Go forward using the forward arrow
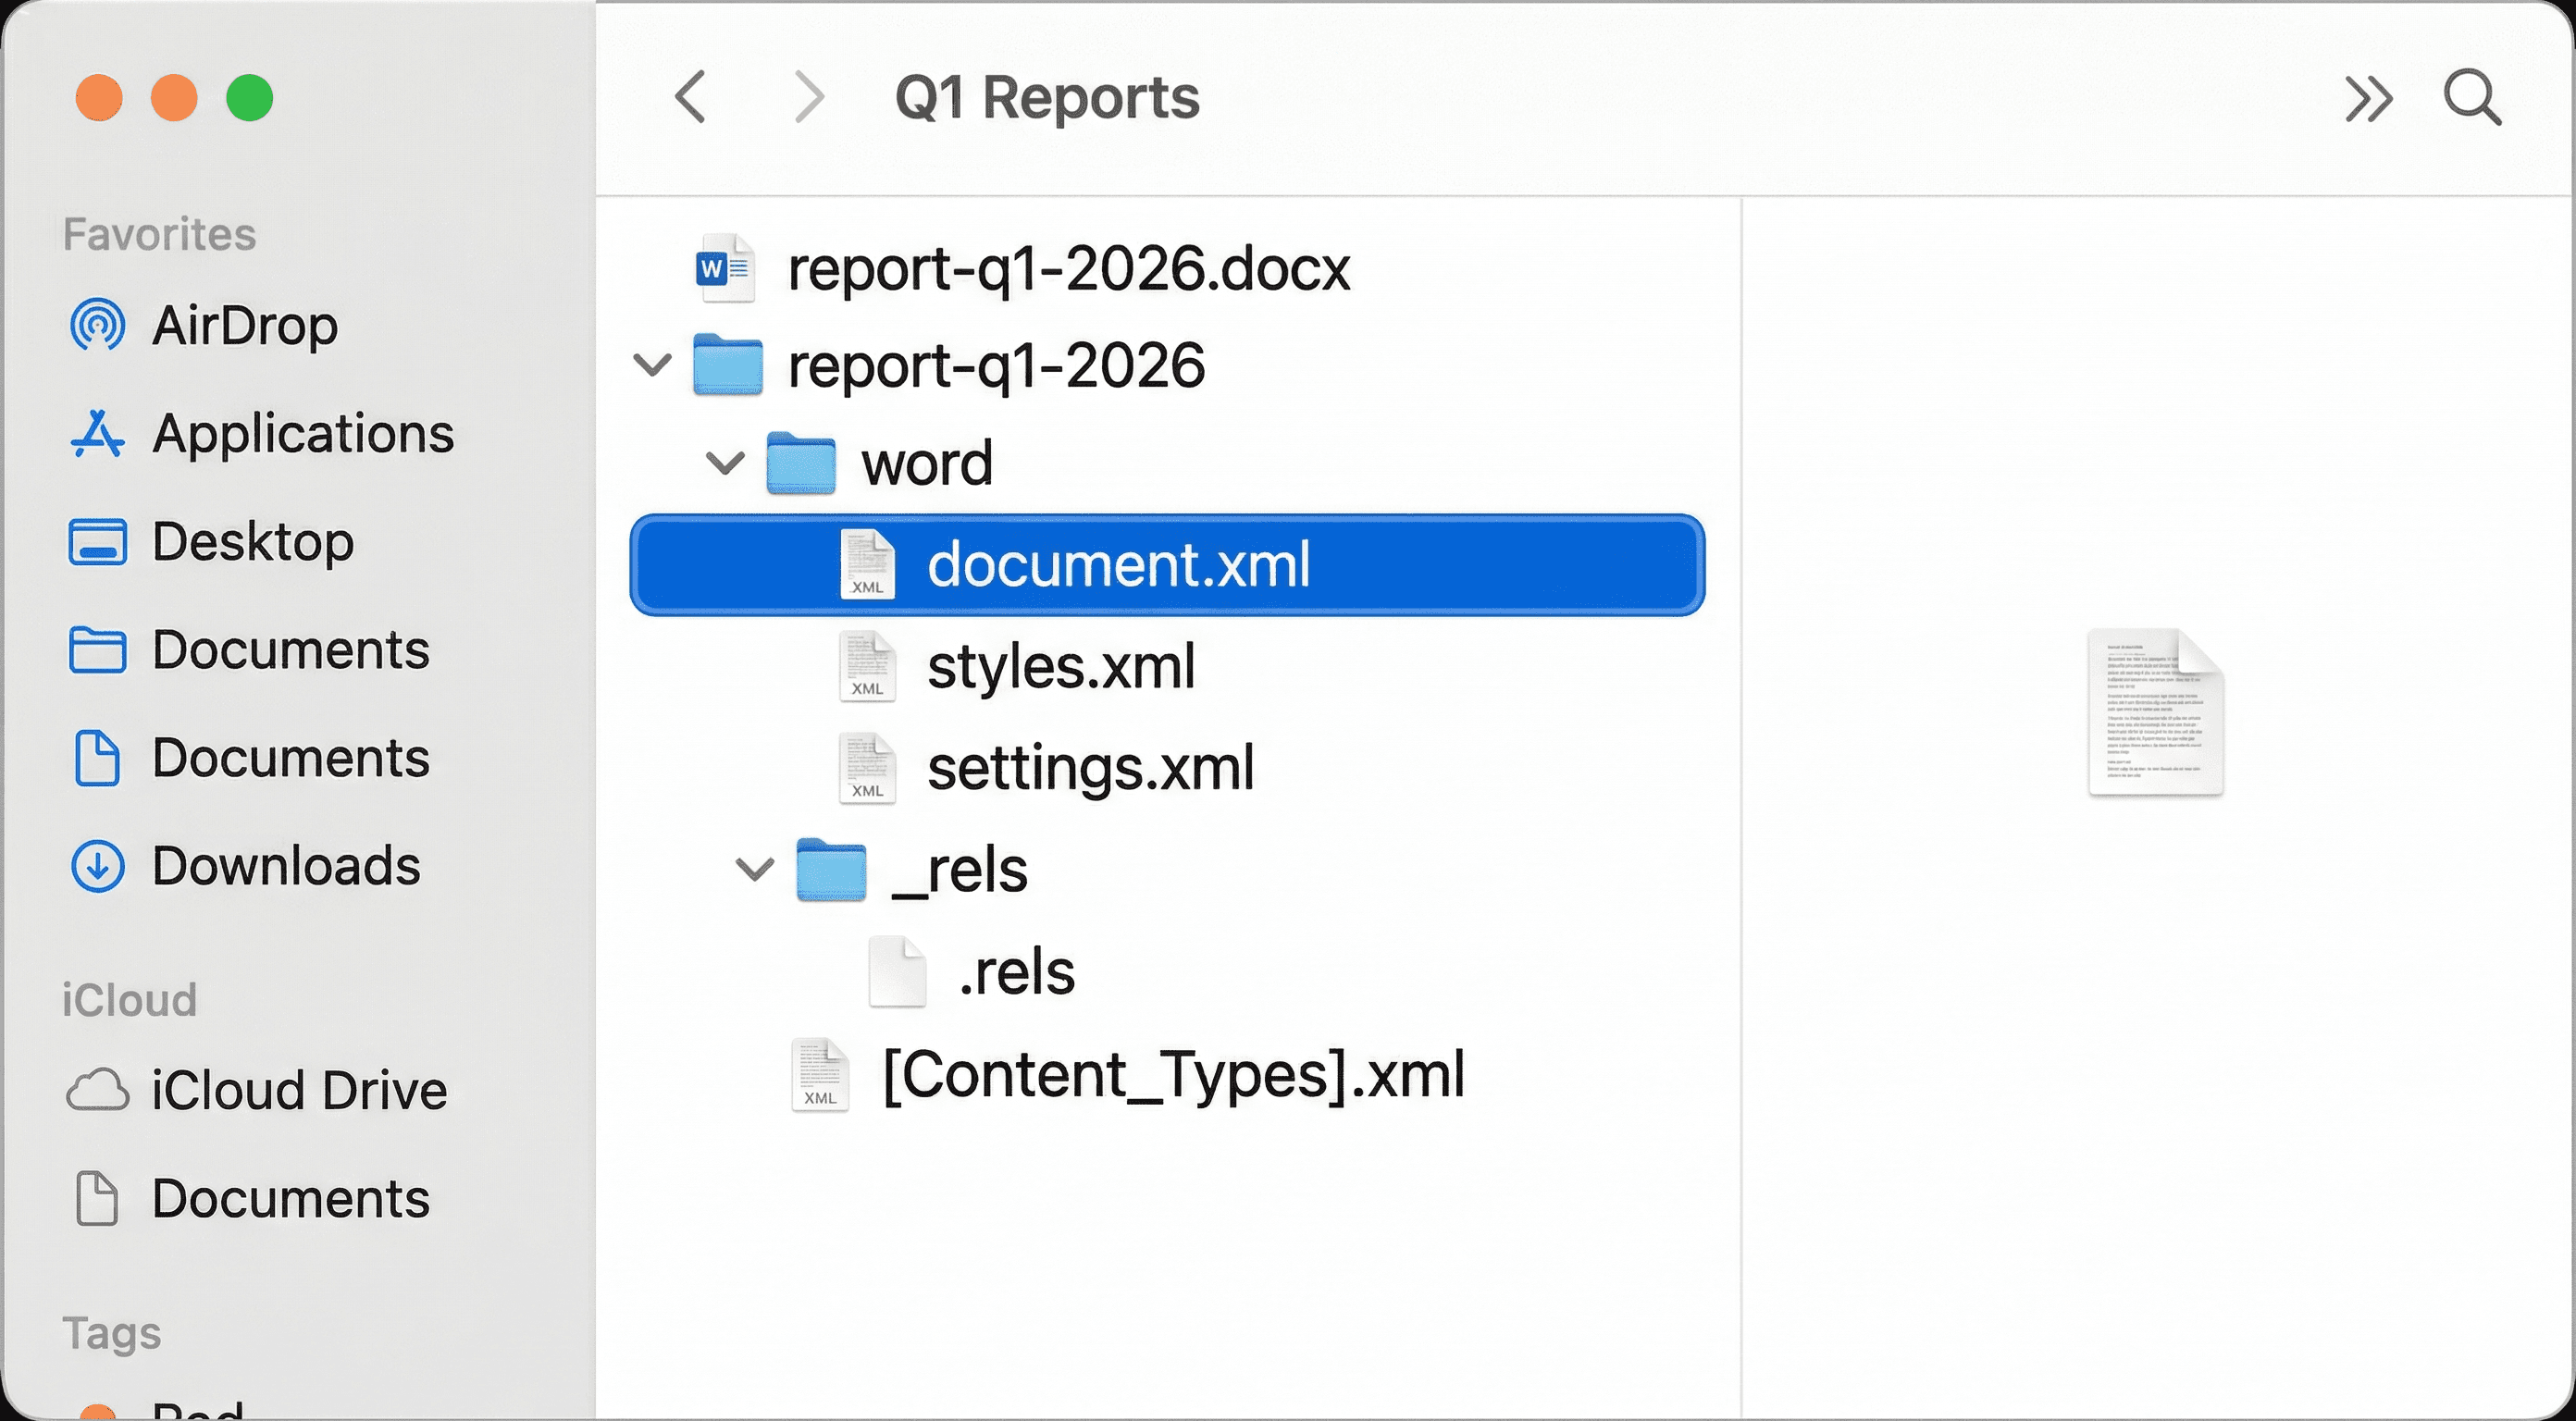Screen dimensions: 2576x1421 tap(808, 97)
